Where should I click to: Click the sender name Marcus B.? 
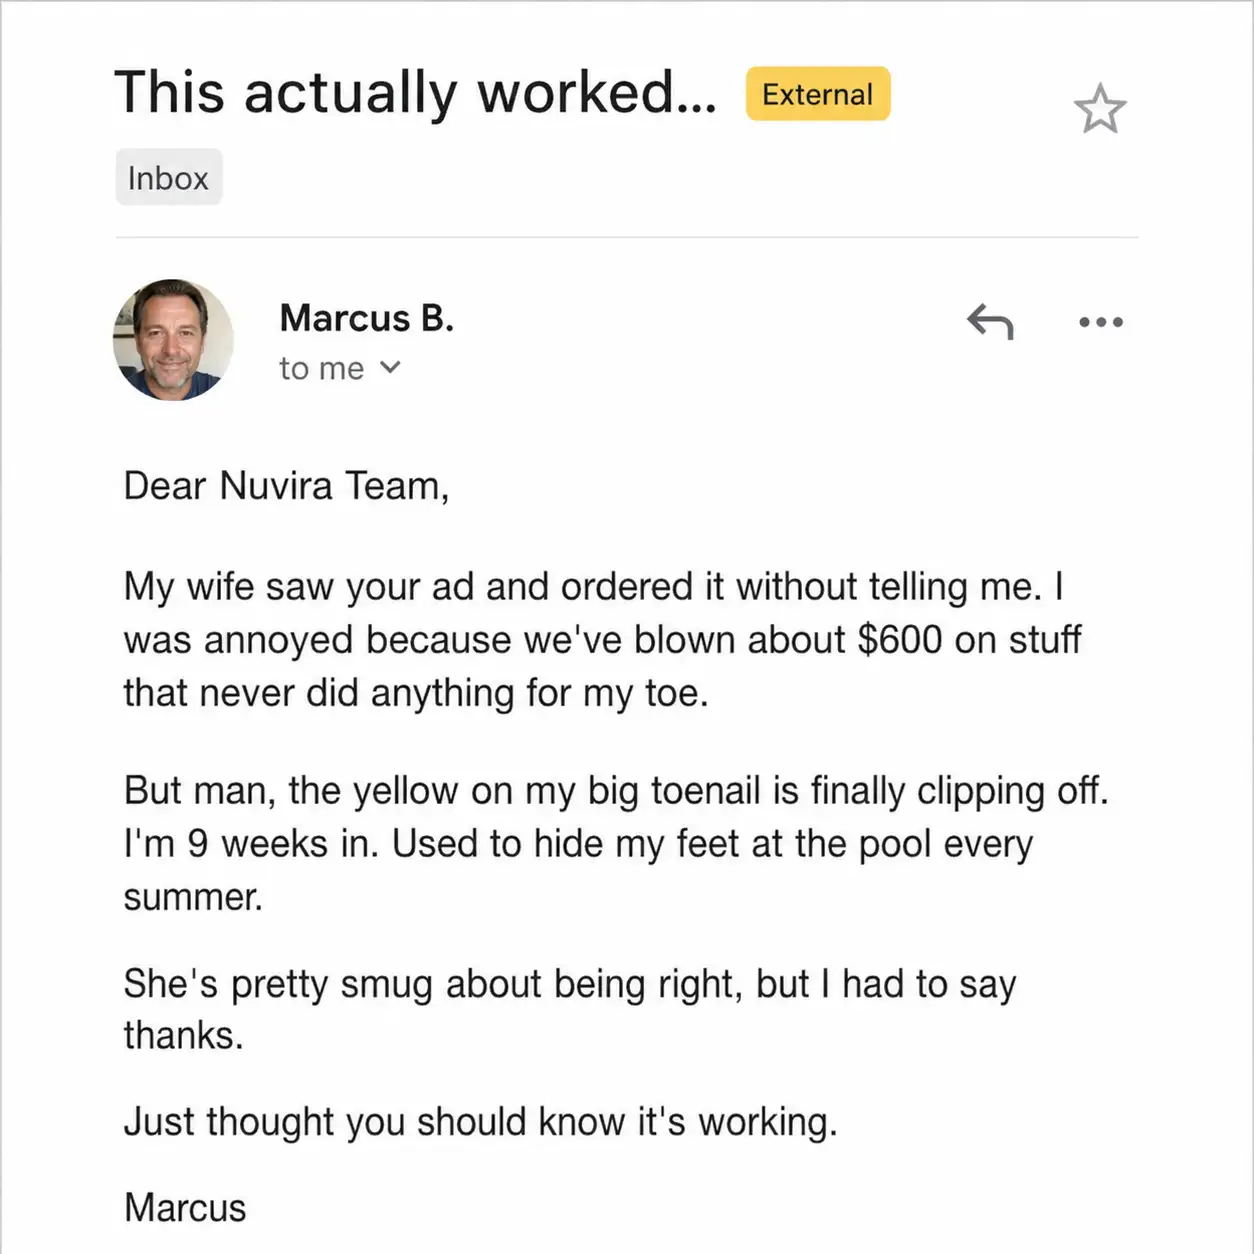click(x=366, y=318)
